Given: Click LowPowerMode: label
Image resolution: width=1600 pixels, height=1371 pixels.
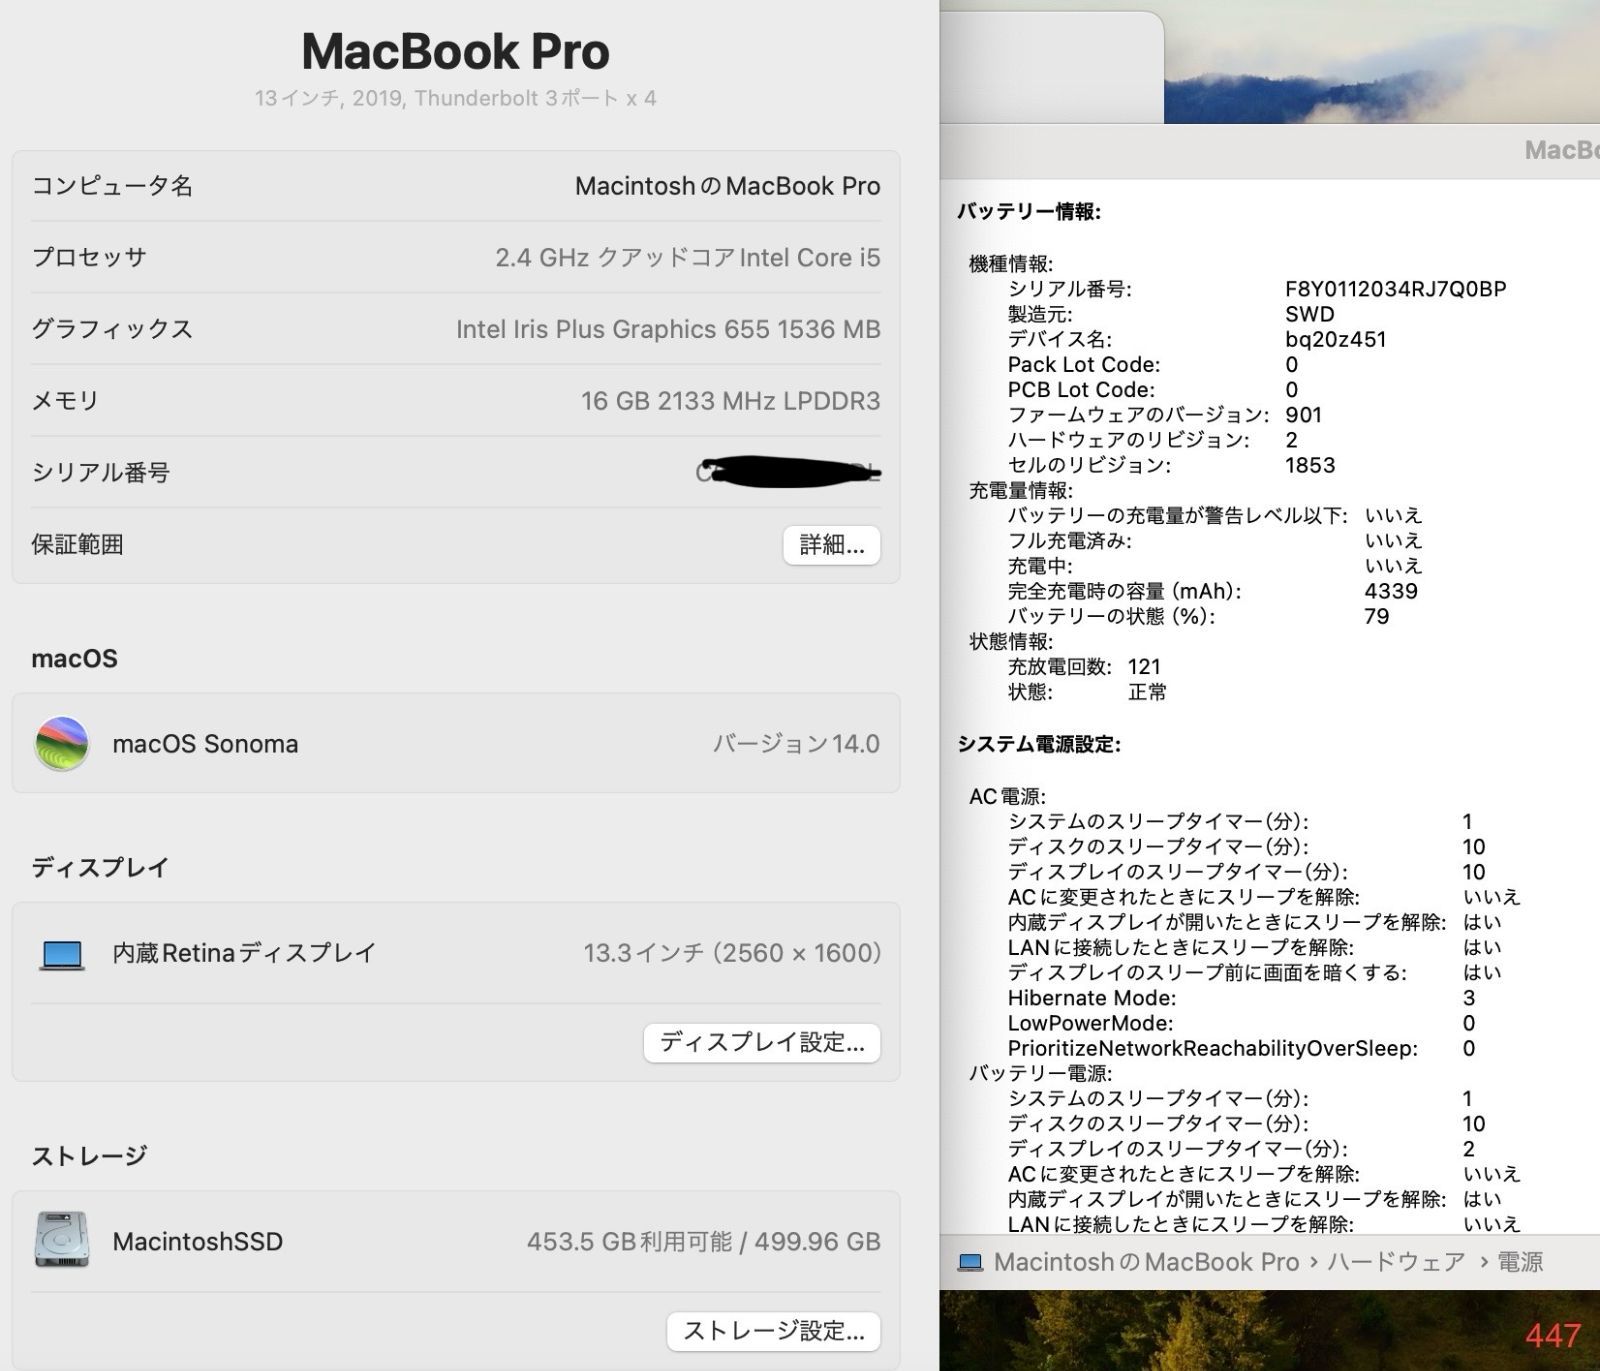Looking at the screenshot, I should point(1091,1023).
